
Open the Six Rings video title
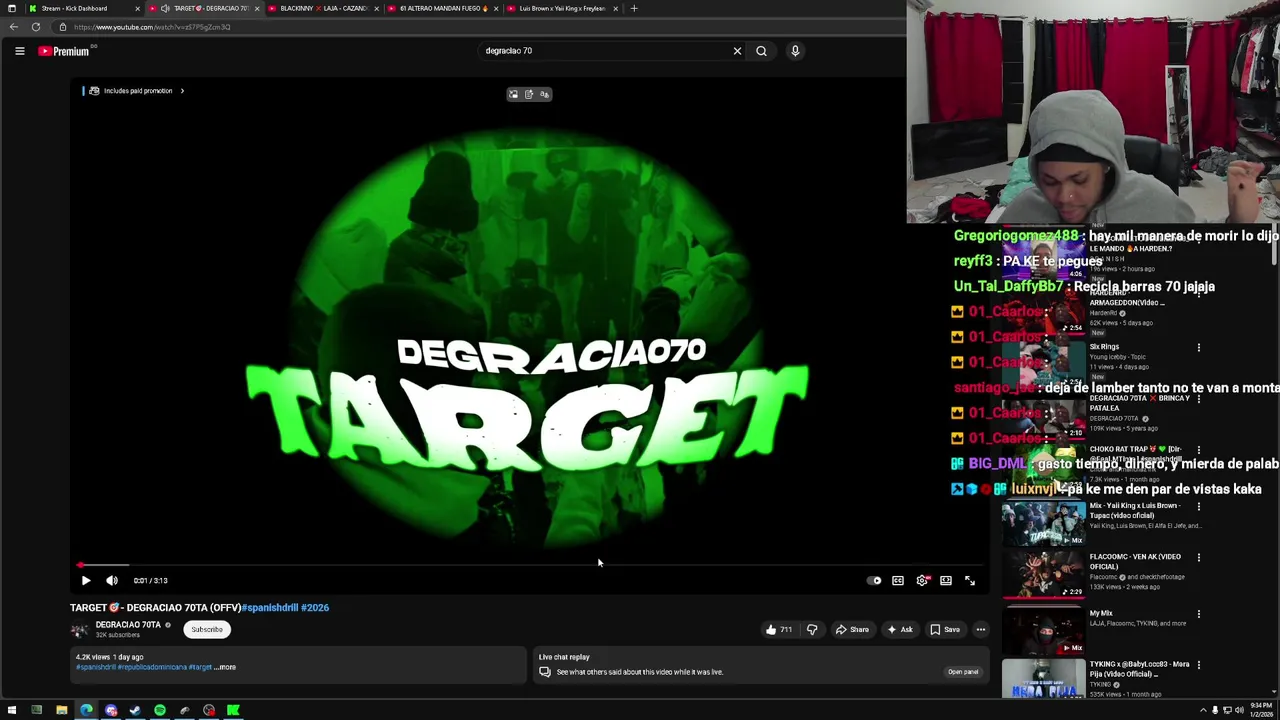click(1104, 347)
